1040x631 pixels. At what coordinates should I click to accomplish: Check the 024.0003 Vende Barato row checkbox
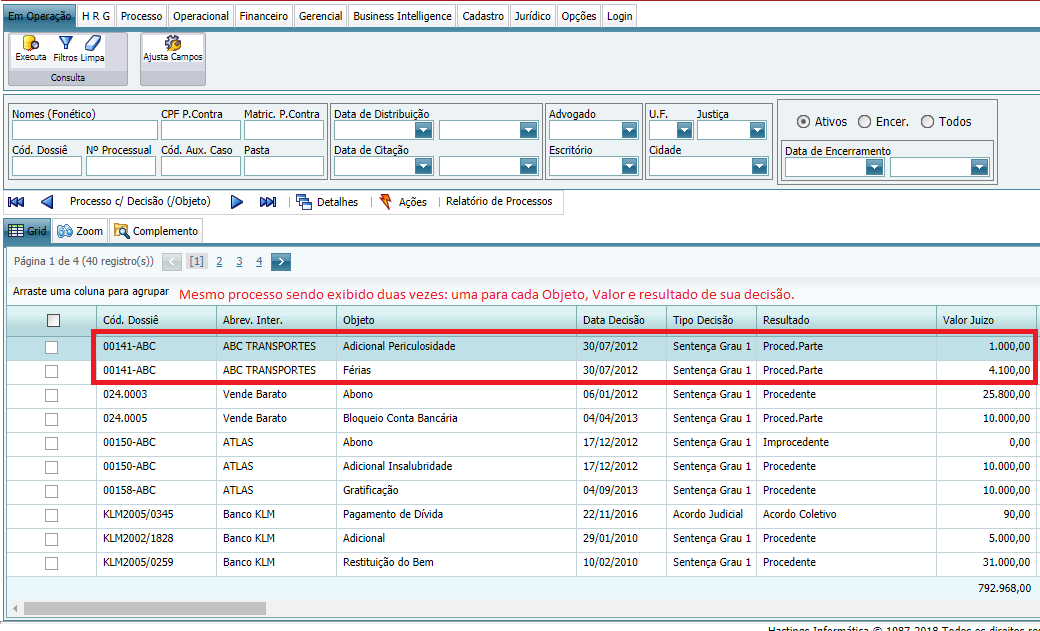click(51, 395)
